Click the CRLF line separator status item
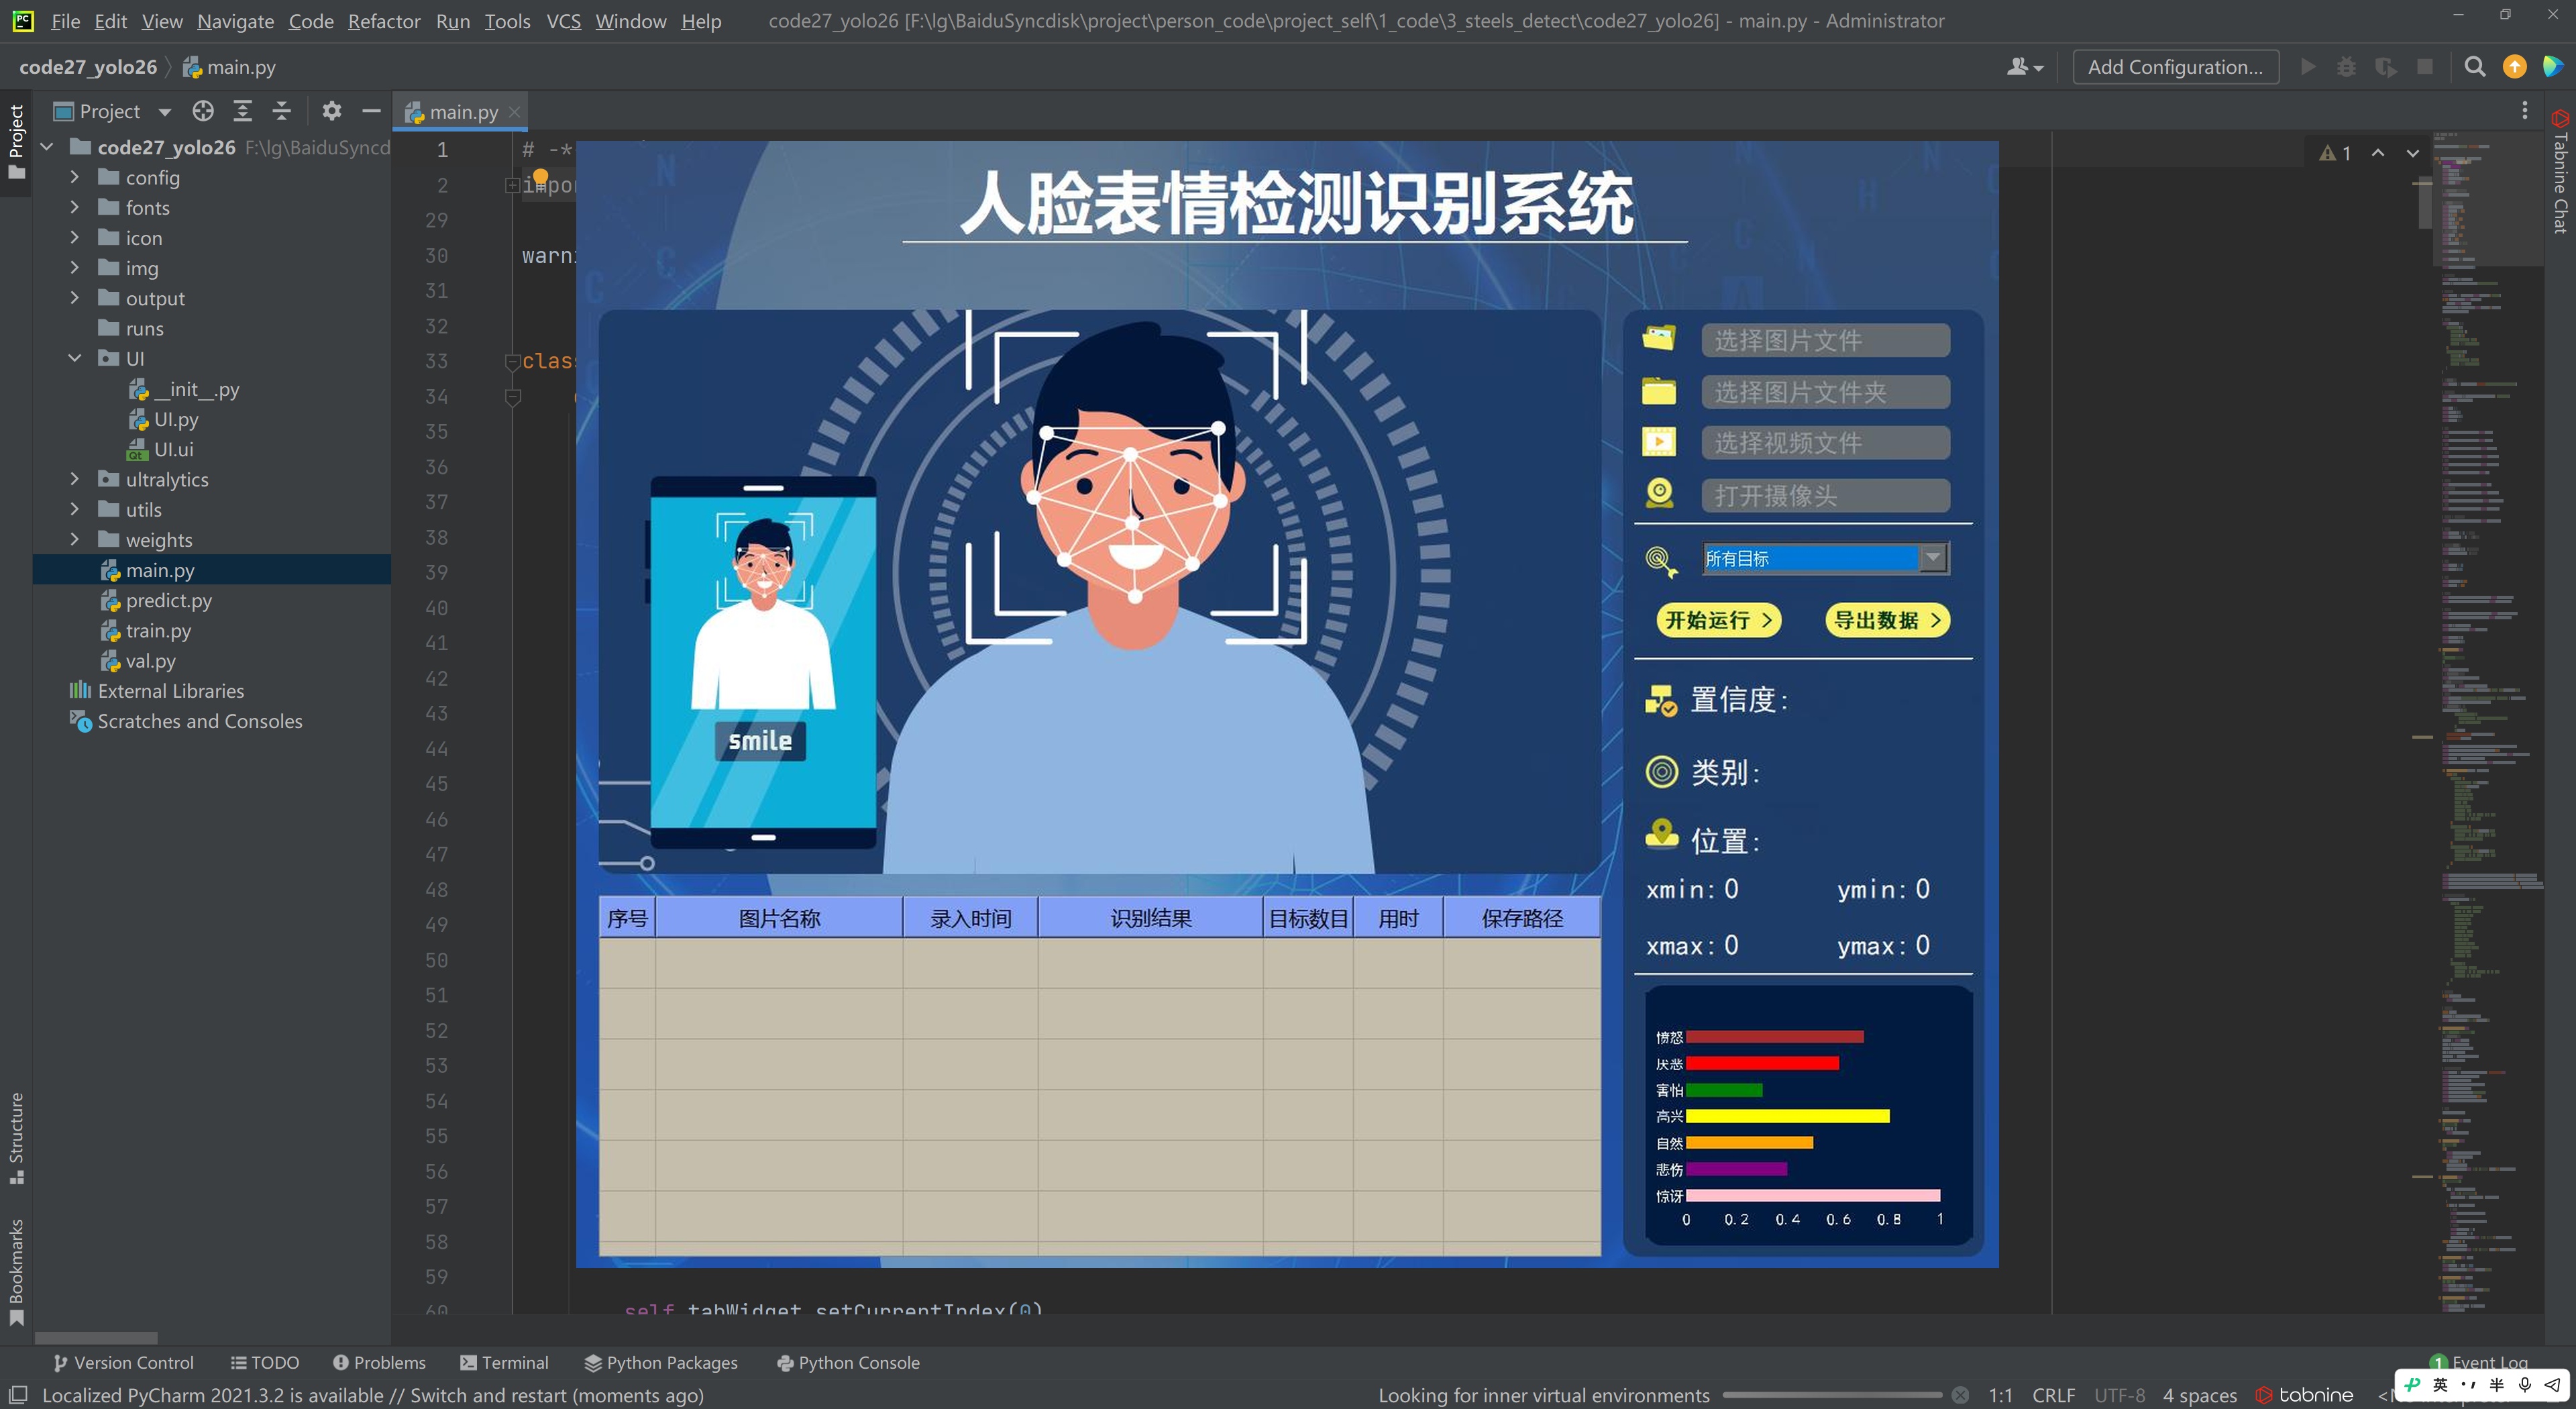2576x1409 pixels. [x=2053, y=1395]
